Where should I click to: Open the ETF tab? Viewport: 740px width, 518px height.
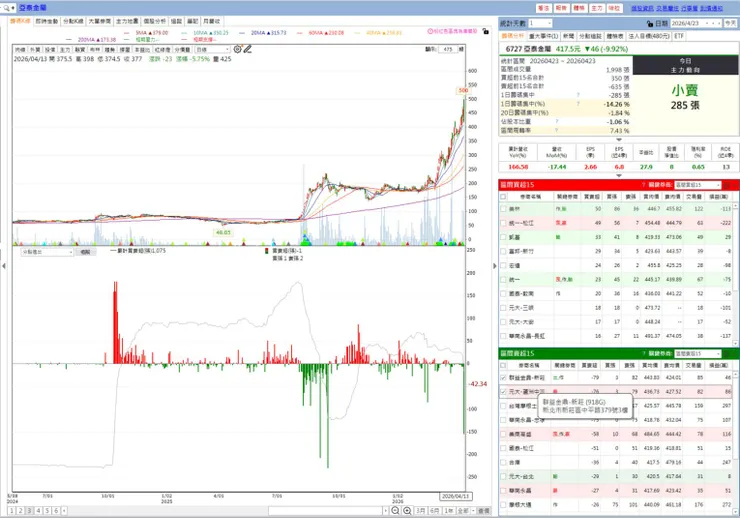[x=679, y=36]
